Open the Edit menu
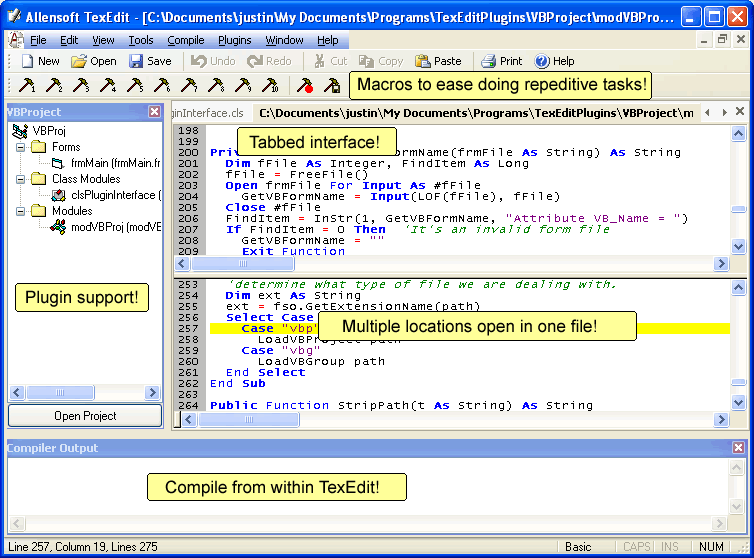Image resolution: width=754 pixels, height=558 pixels. pyautogui.click(x=69, y=40)
